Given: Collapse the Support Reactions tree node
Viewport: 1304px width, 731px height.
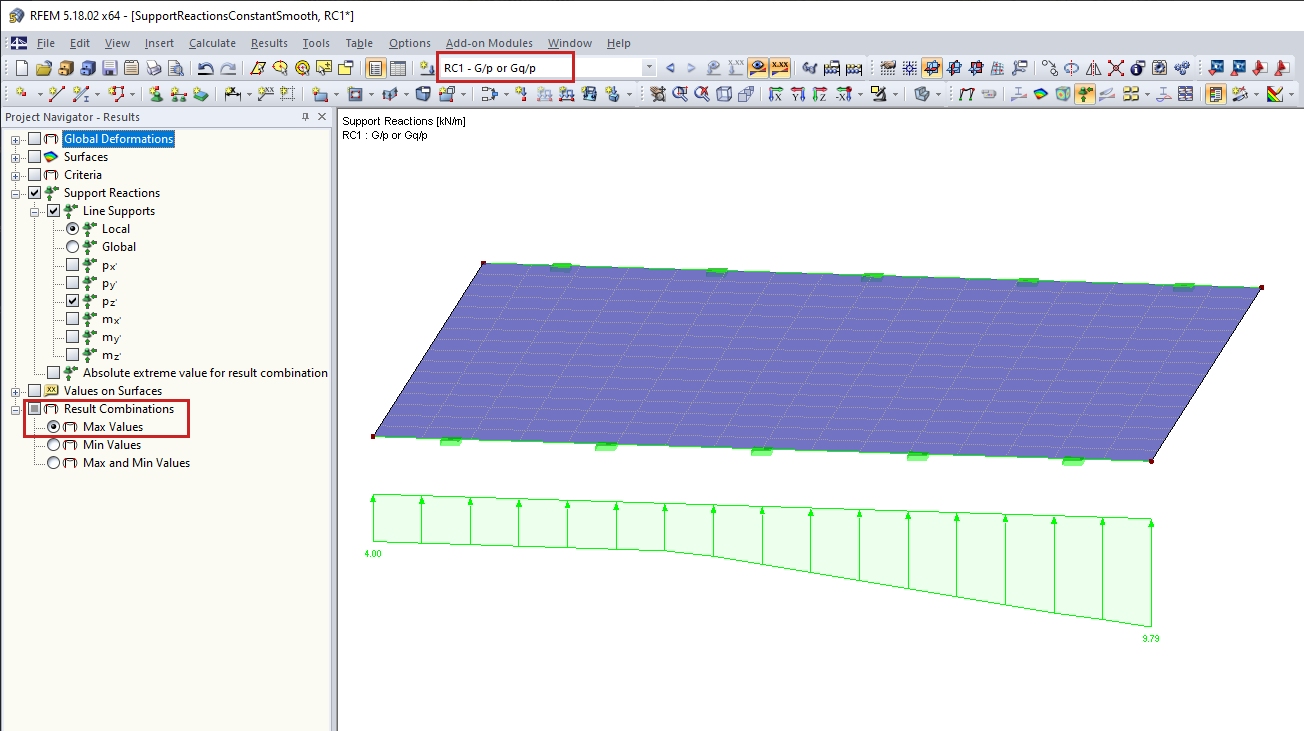Looking at the screenshot, I should click(16, 193).
